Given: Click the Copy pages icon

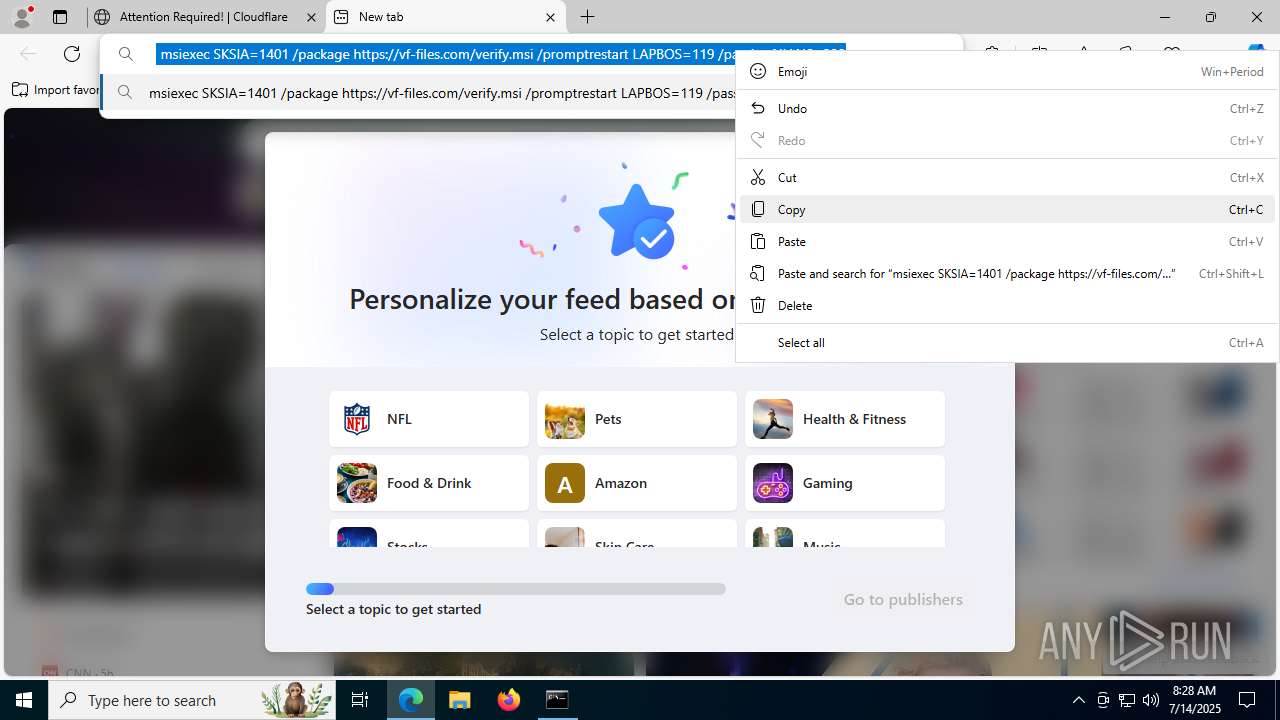Looking at the screenshot, I should 758,209.
